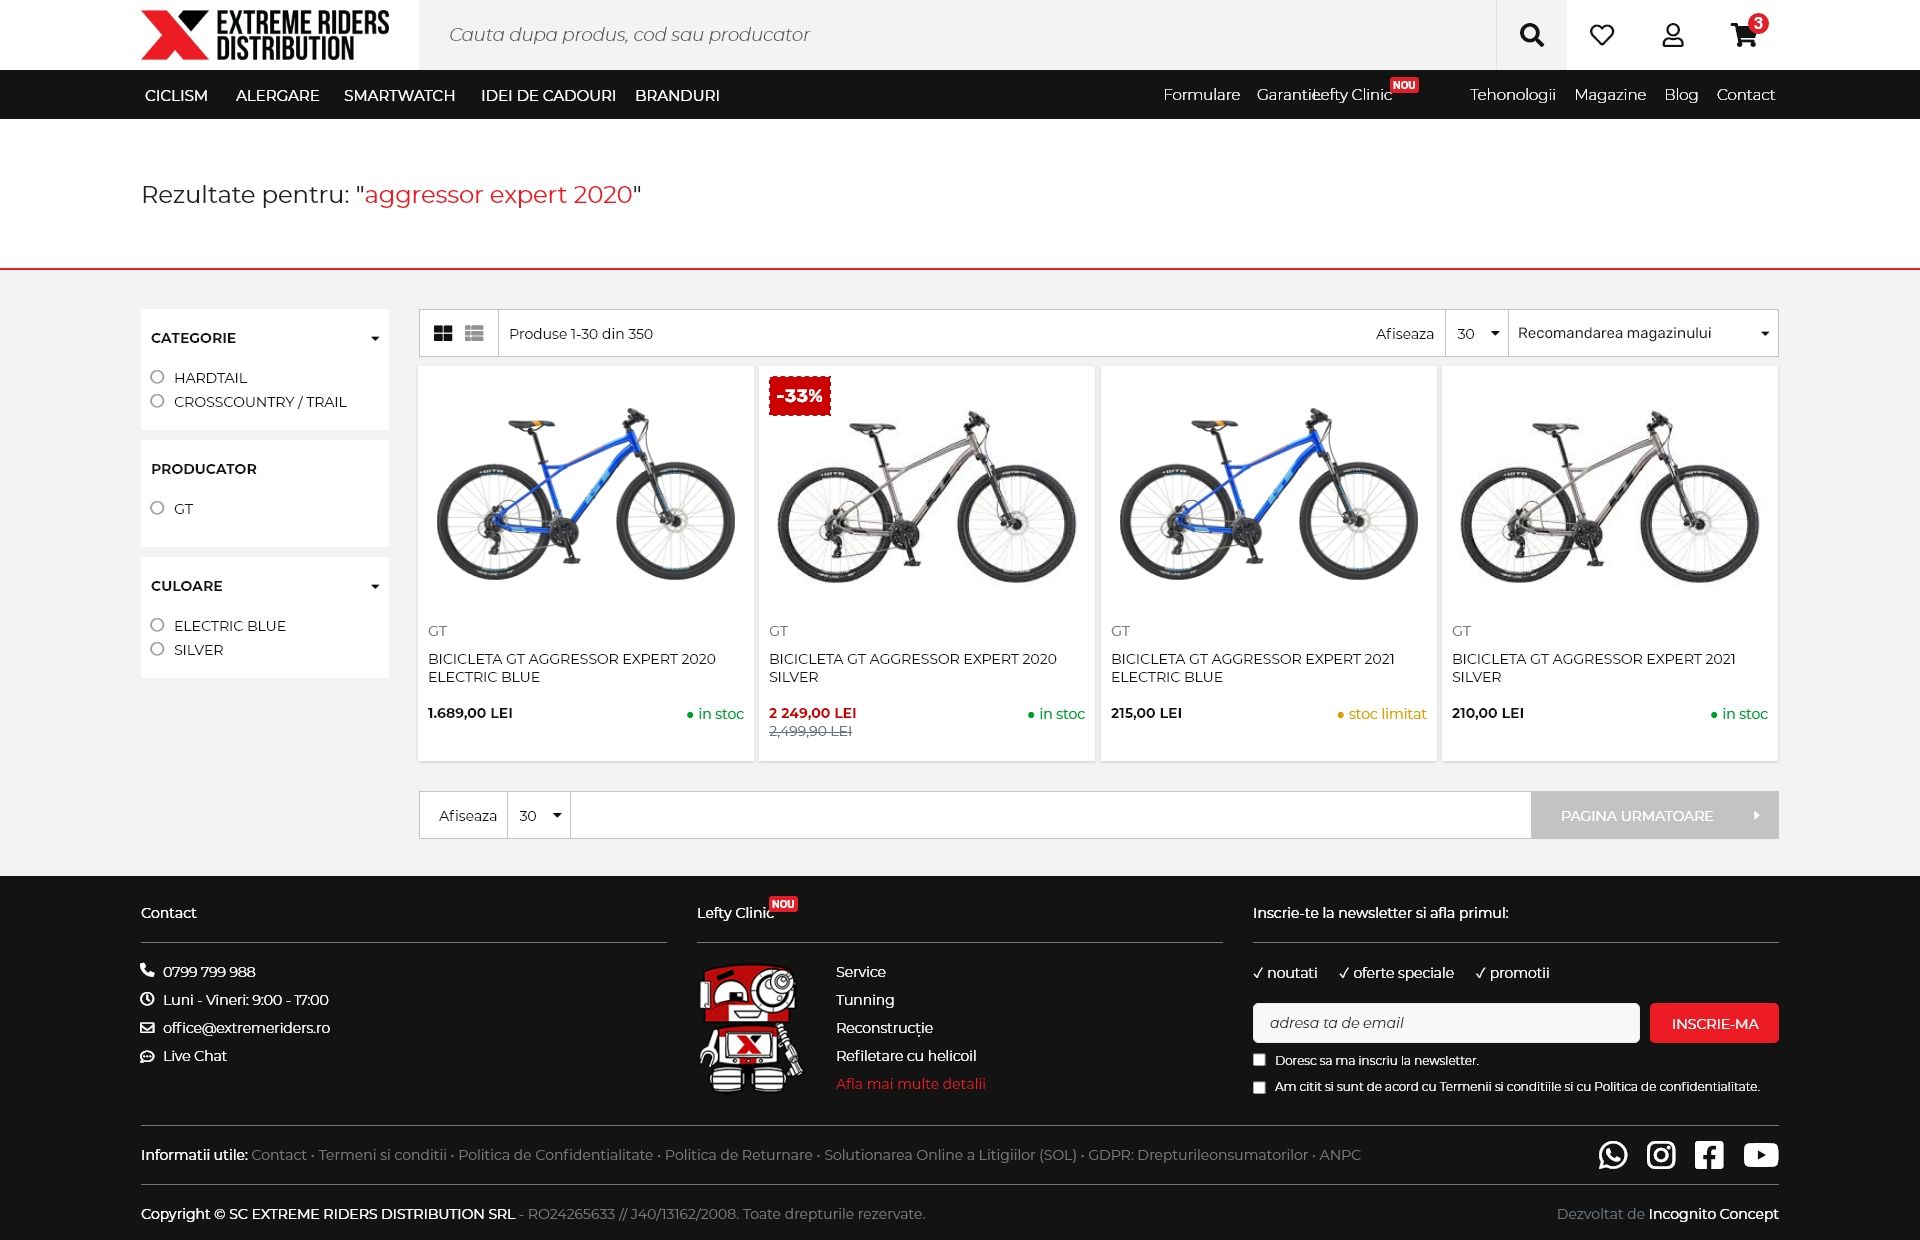Select the HARDTAIL category filter
This screenshot has width=1920, height=1240.
pos(157,377)
